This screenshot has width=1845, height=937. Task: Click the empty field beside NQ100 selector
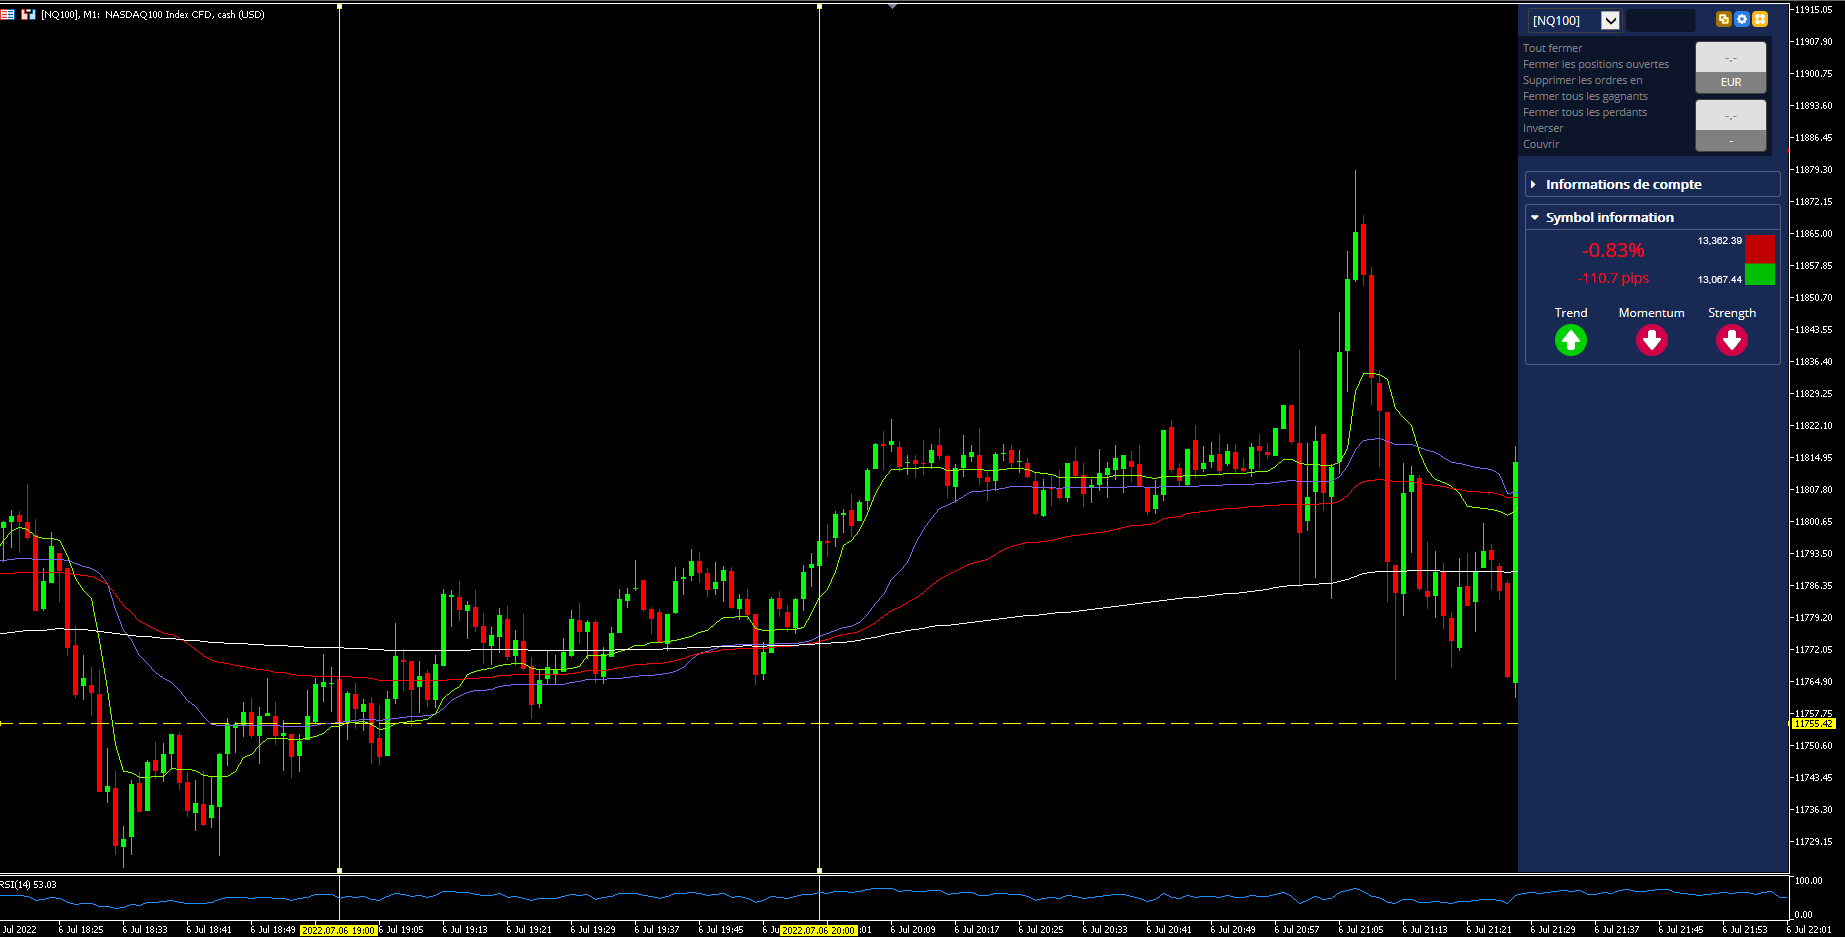(1660, 20)
